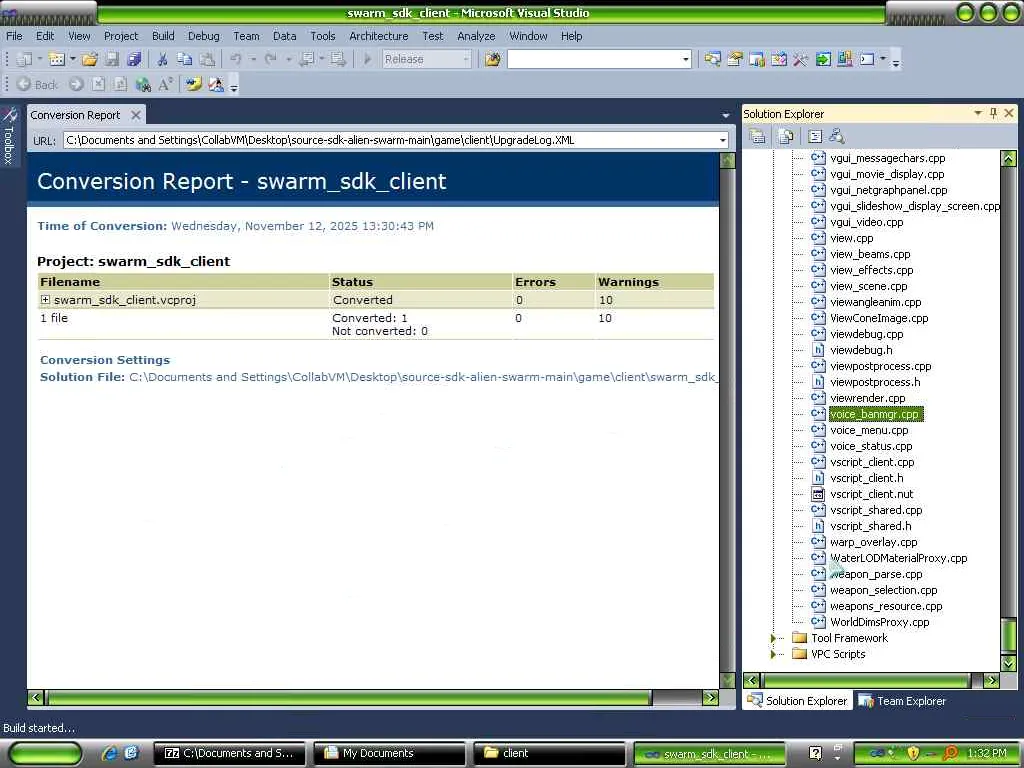Click the Navigate Forward icon
The image size is (1024, 768).
(x=338, y=59)
